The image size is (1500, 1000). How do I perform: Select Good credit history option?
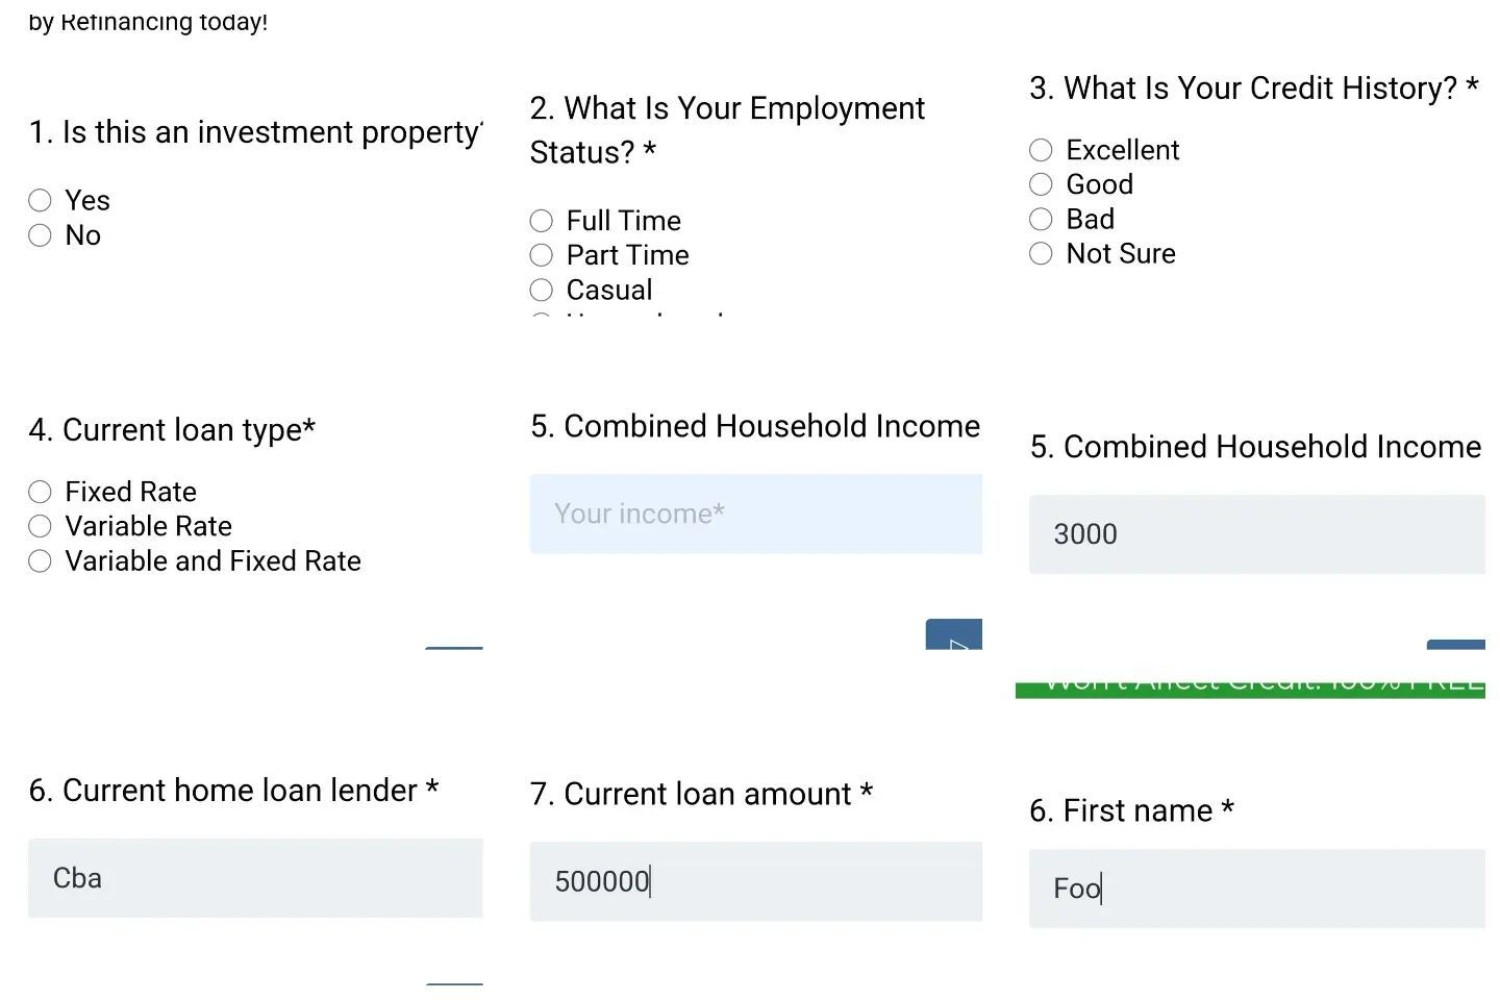1041,185
